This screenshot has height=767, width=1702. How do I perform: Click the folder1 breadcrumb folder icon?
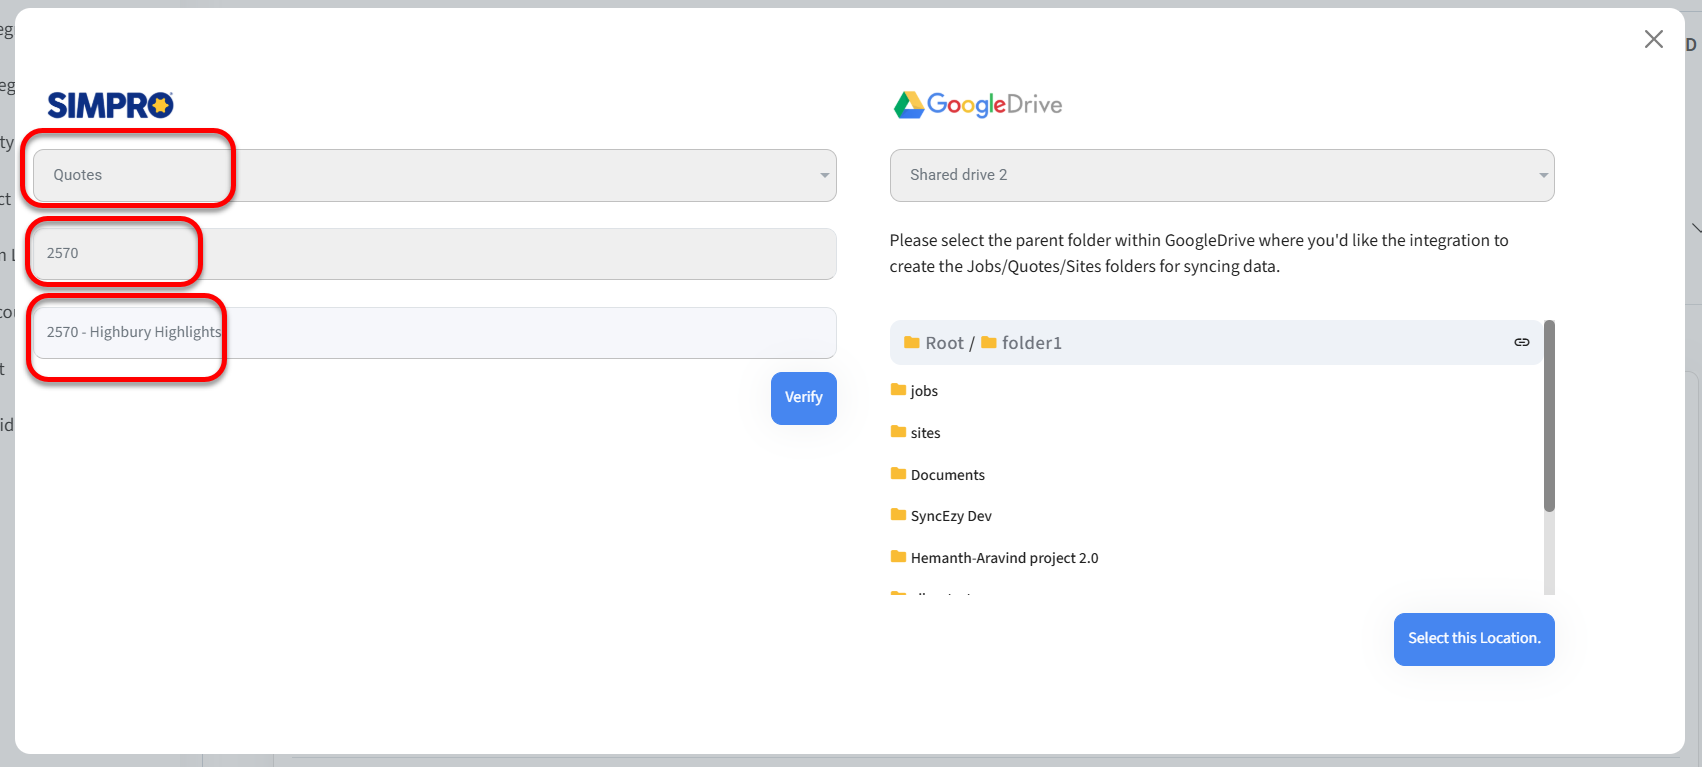[x=989, y=342]
